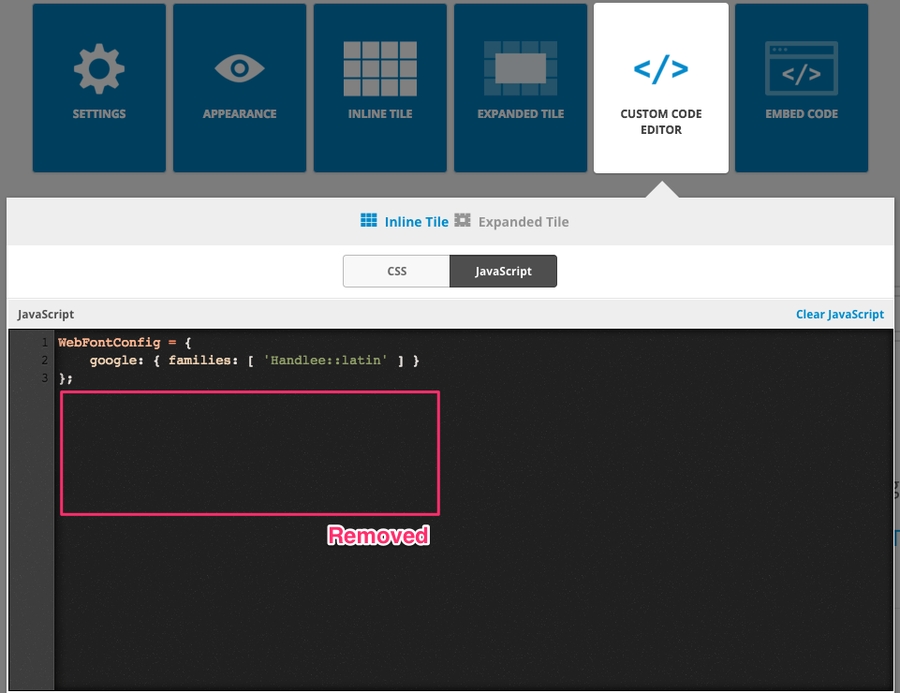Open Appearance via the eye icon
The height and width of the screenshot is (693, 900).
[239, 69]
